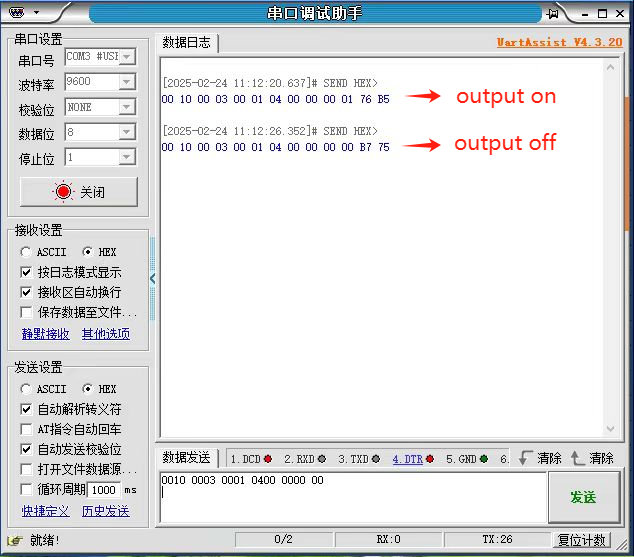Open the 停止位 1 dropdown
The width and height of the screenshot is (634, 557).
(127, 157)
